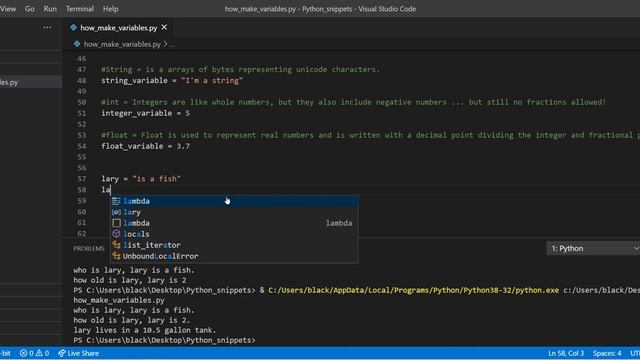The height and width of the screenshot is (360, 640).
Task: Click the Spaces: 4 indentation setting
Action: (x=607, y=353)
